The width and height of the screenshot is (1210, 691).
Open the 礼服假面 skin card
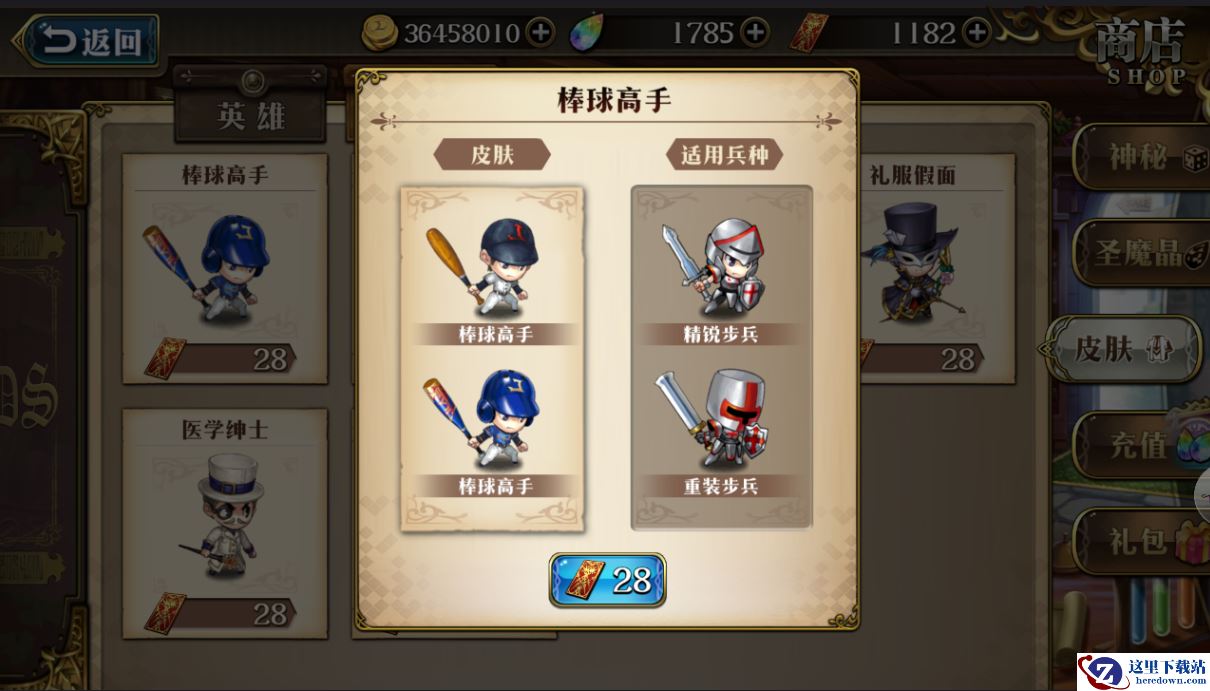click(x=935, y=268)
